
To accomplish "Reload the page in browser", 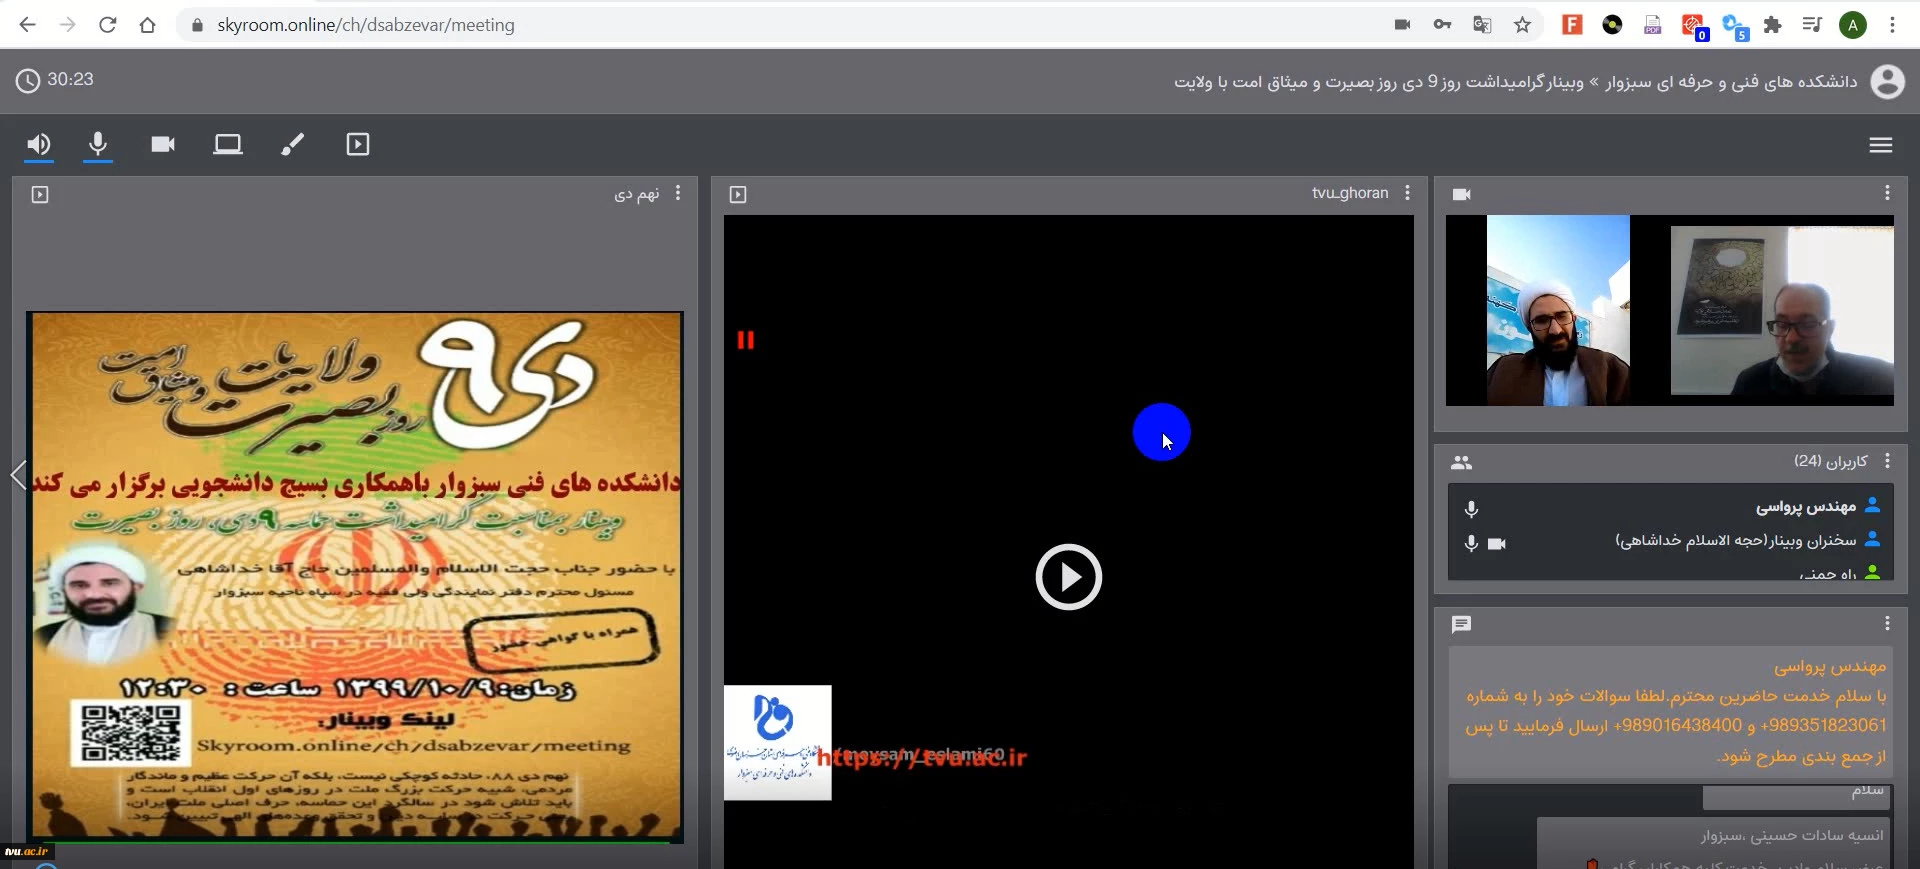I will 108,25.
